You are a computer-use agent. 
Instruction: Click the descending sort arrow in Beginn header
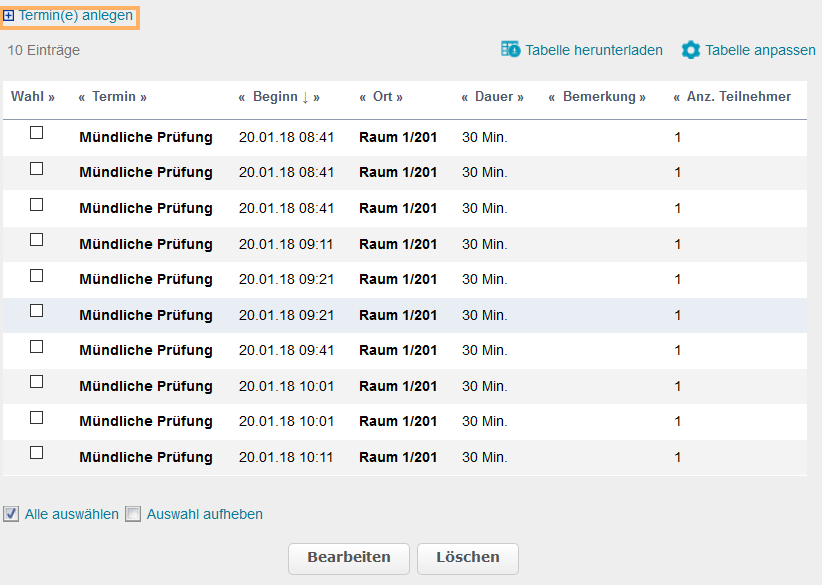[305, 97]
